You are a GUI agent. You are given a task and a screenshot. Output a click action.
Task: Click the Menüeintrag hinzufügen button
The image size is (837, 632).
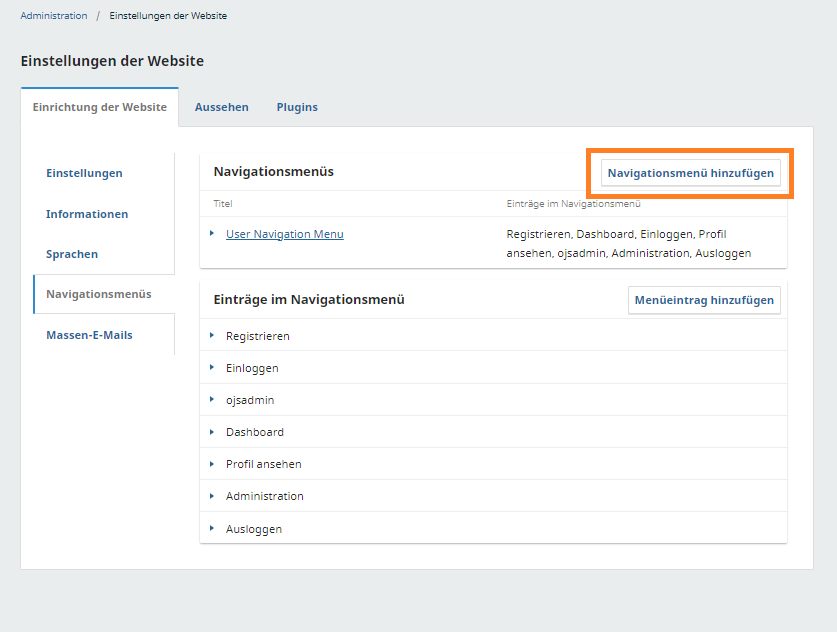tap(704, 300)
